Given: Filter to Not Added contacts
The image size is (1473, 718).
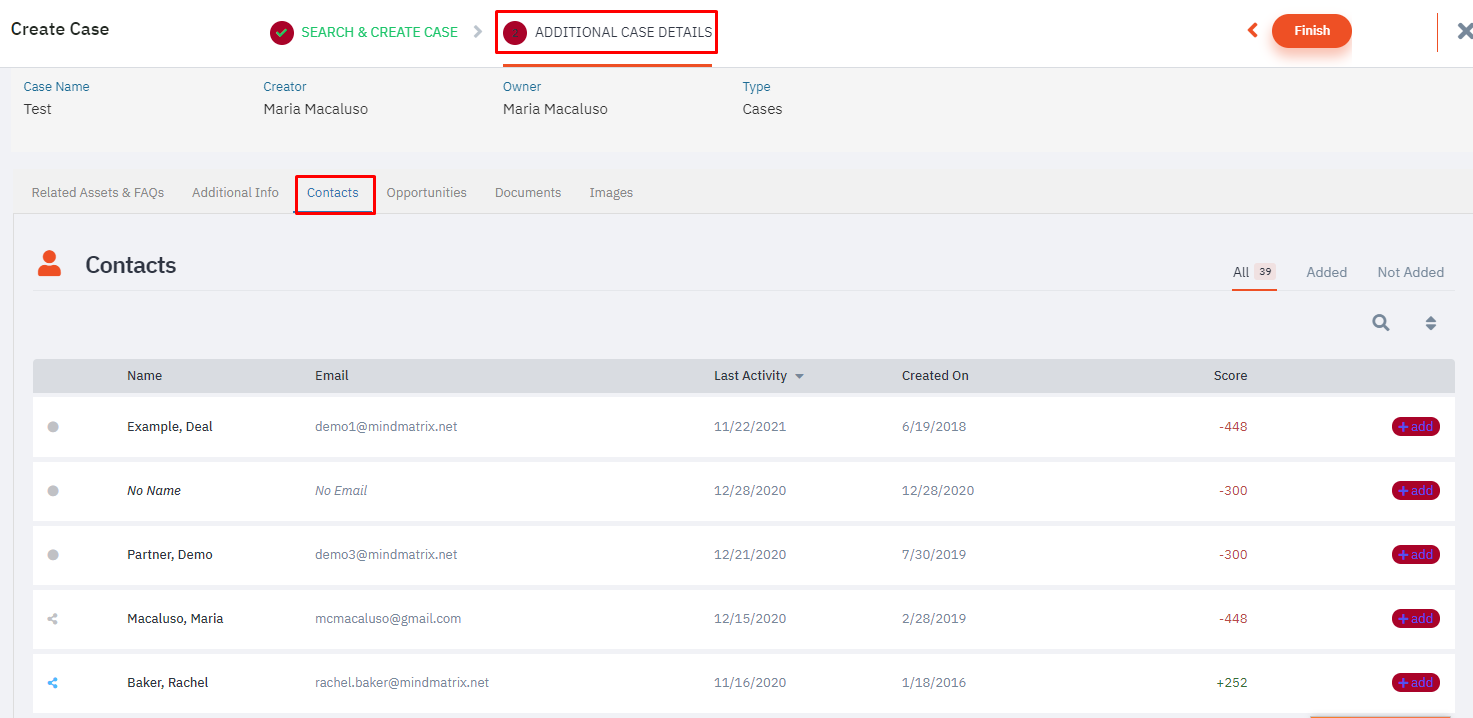Looking at the screenshot, I should (x=1410, y=272).
